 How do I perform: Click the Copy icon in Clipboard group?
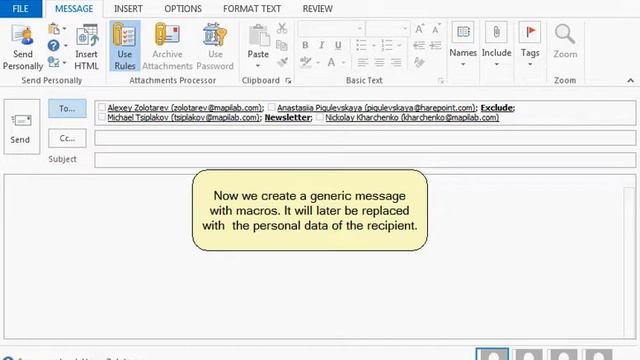click(282, 45)
